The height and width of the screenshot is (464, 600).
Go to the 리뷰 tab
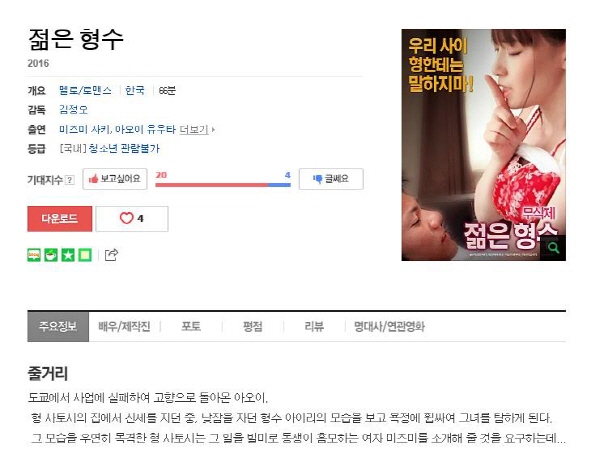[314, 327]
